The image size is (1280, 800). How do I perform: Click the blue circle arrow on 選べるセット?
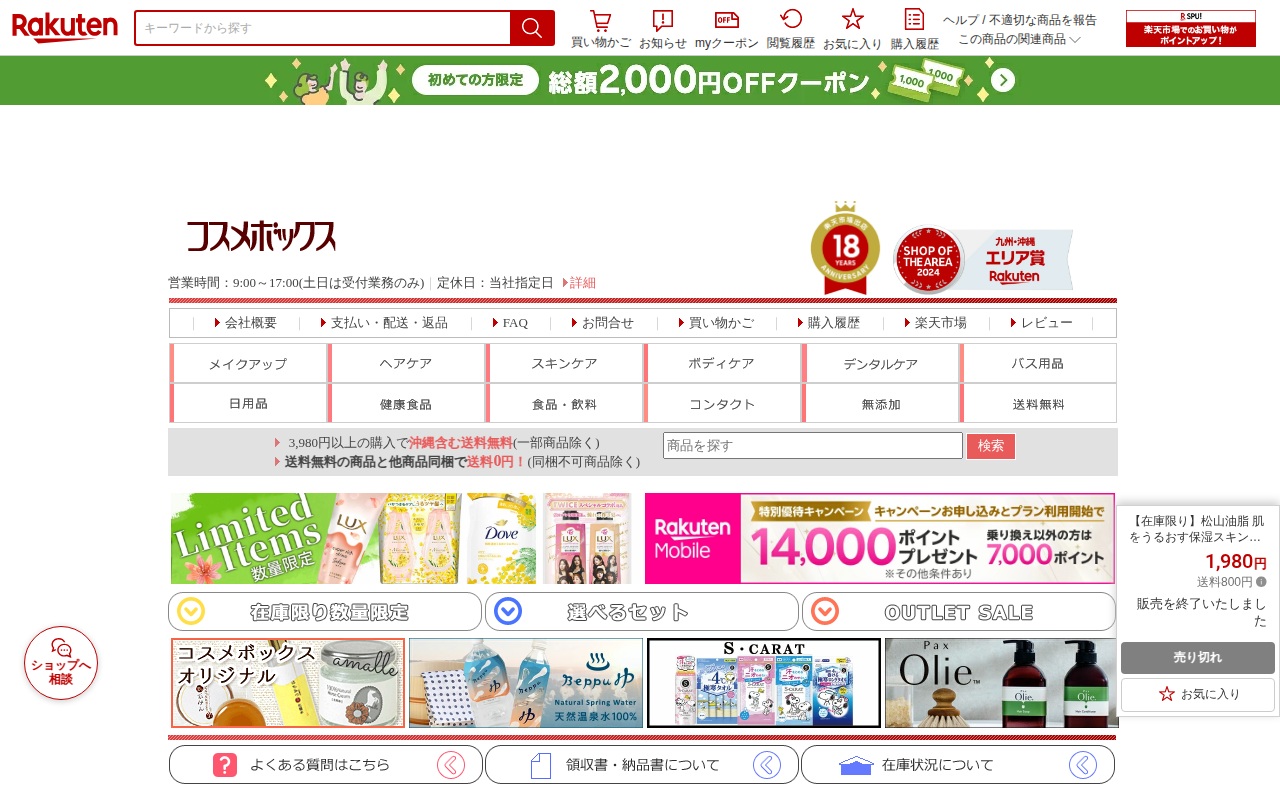pos(508,611)
